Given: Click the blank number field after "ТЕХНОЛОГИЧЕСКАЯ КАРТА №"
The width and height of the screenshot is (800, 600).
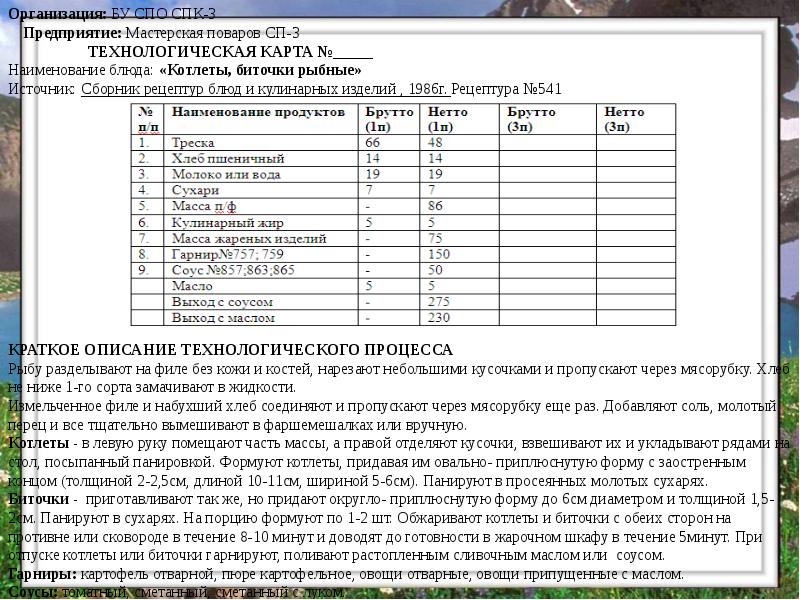Looking at the screenshot, I should [353, 52].
